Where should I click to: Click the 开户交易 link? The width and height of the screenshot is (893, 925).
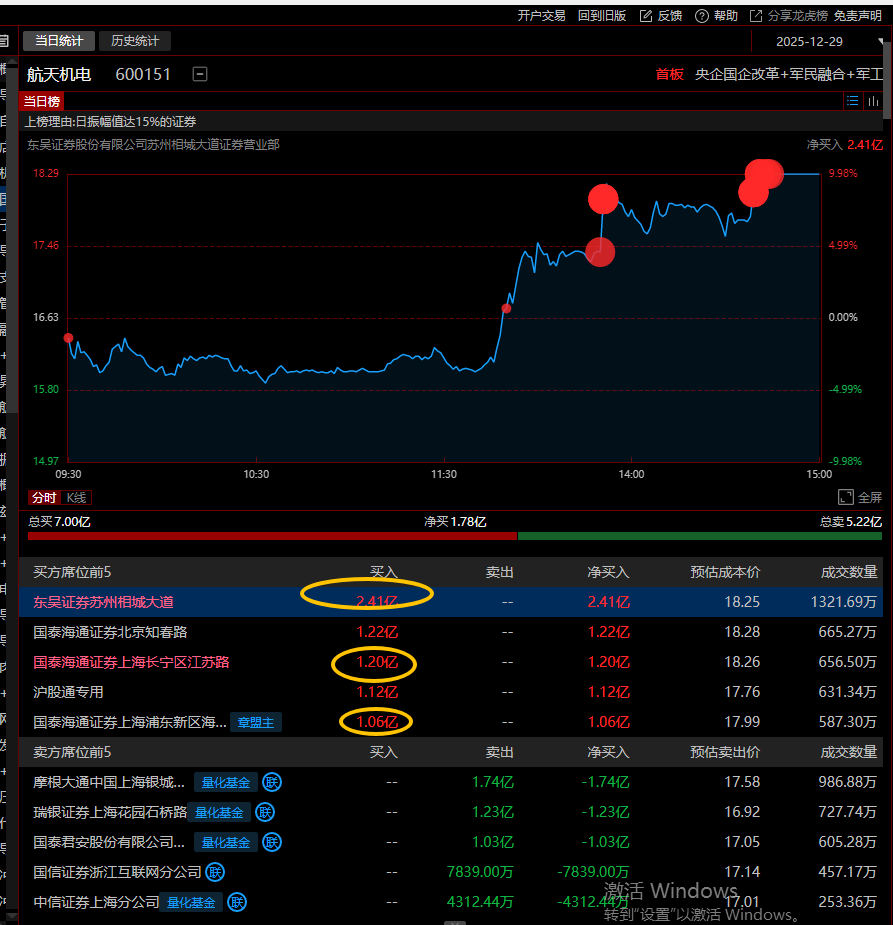point(541,16)
